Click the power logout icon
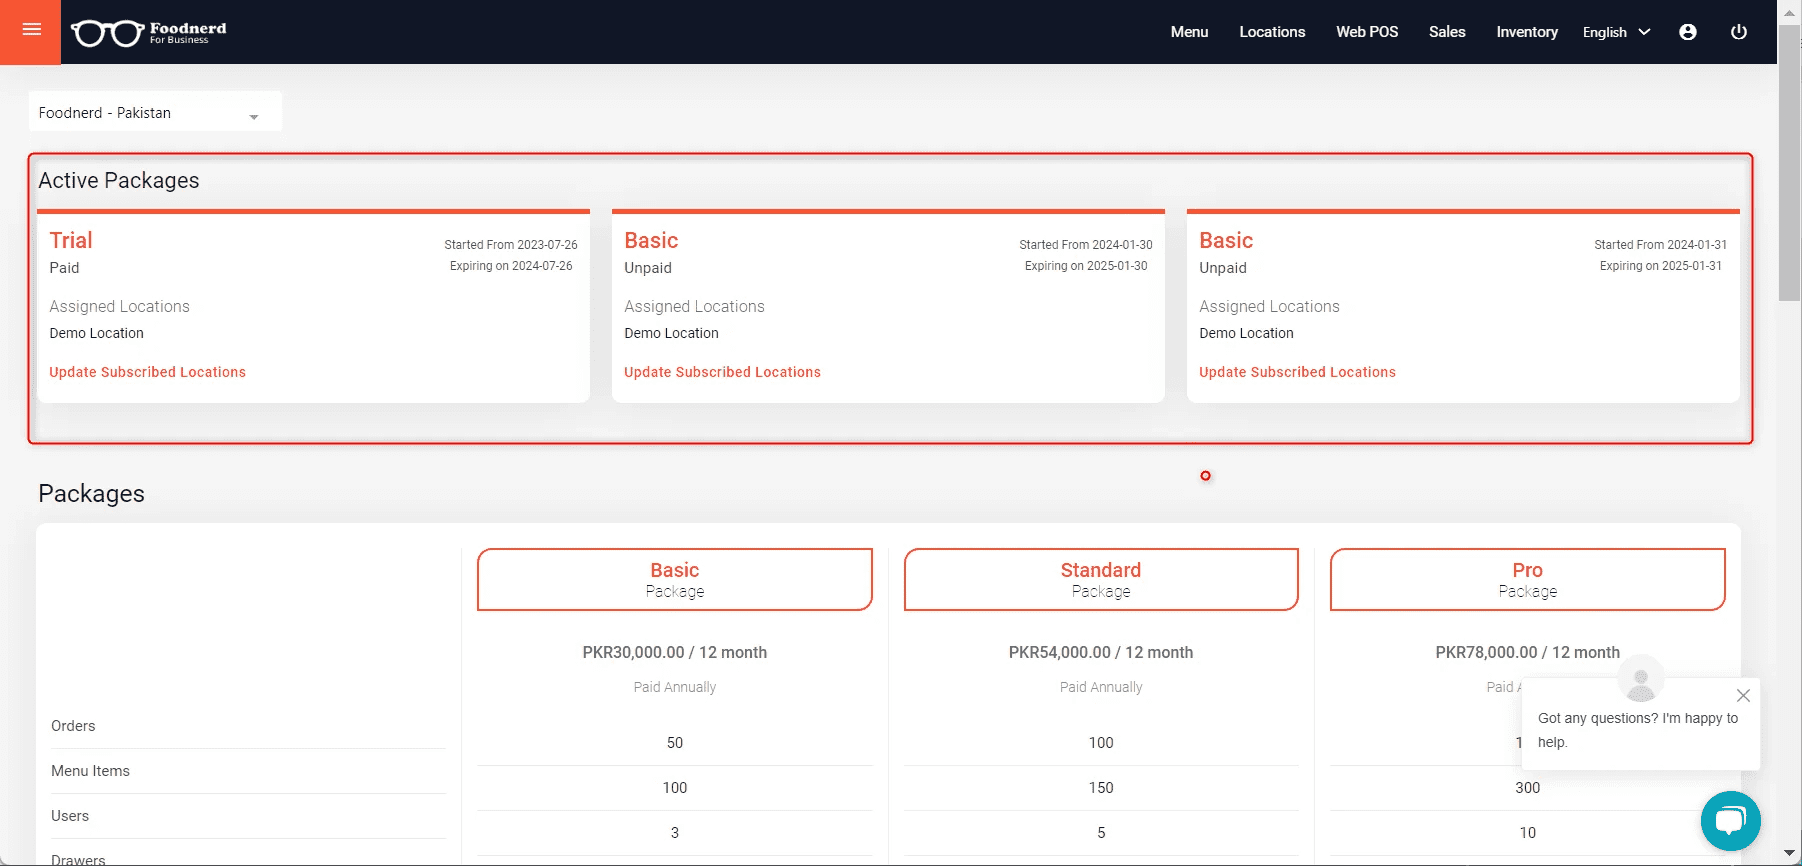This screenshot has width=1802, height=866. pos(1739,32)
